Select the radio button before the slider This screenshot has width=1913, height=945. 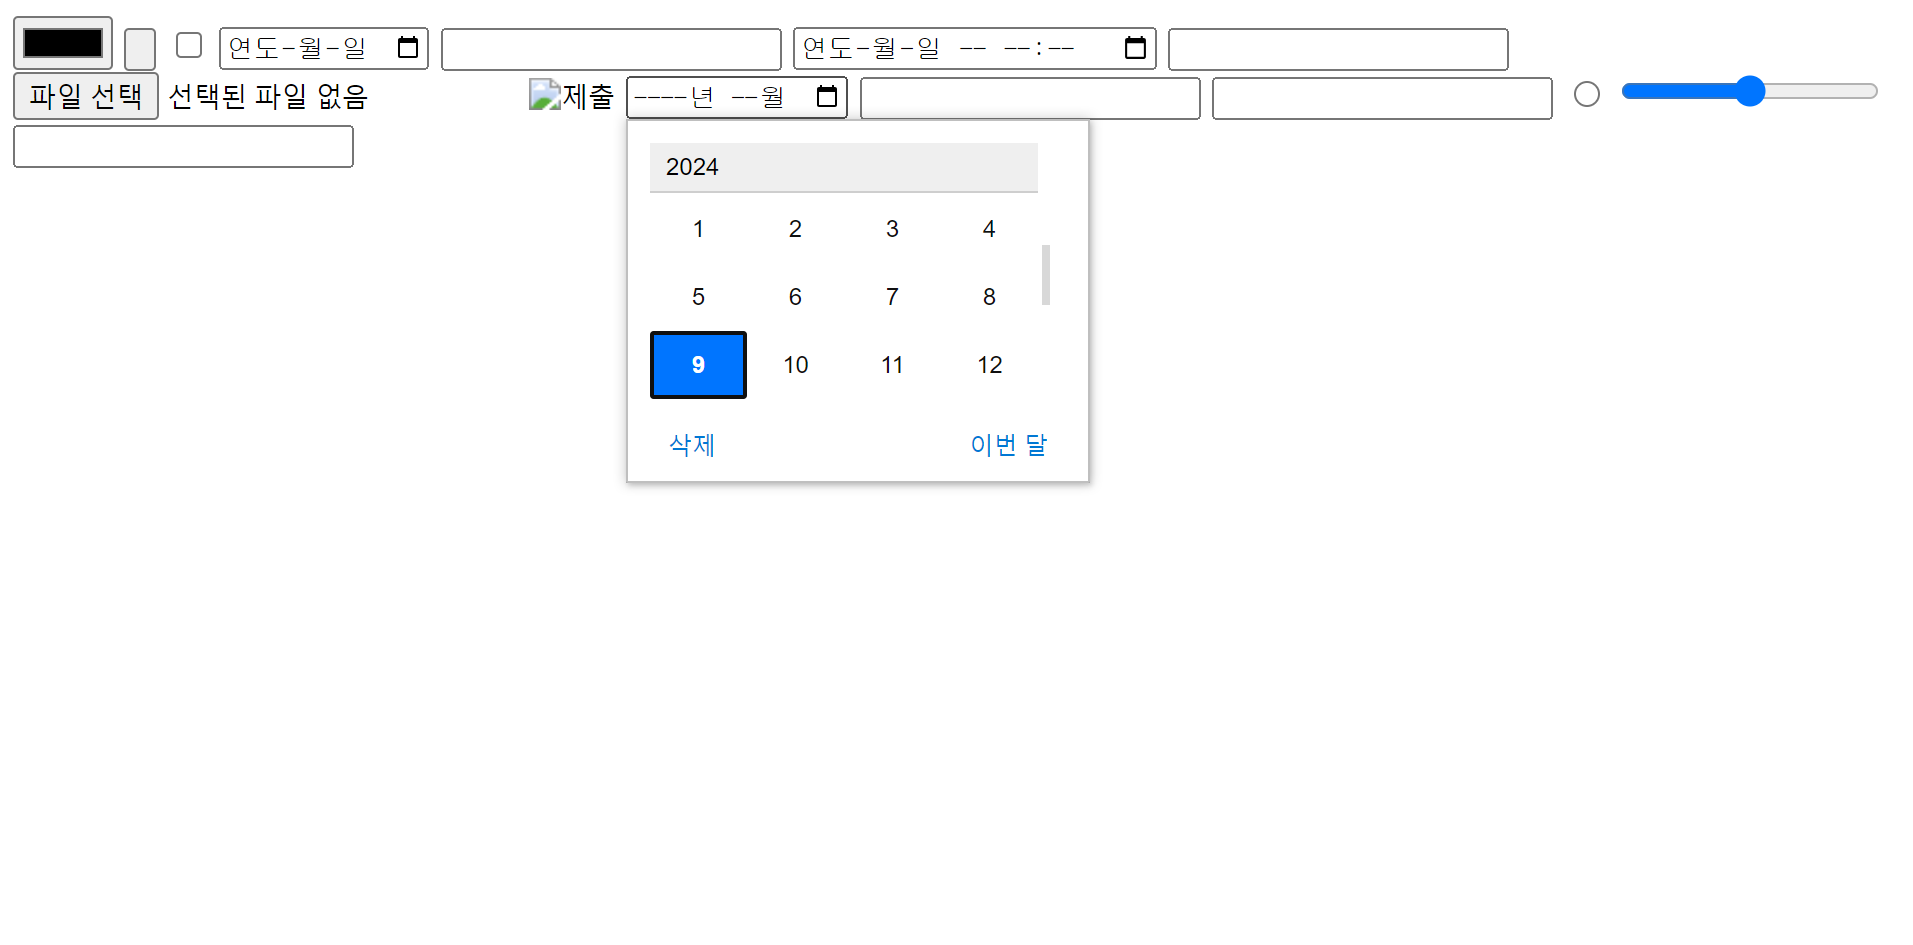pos(1587,94)
